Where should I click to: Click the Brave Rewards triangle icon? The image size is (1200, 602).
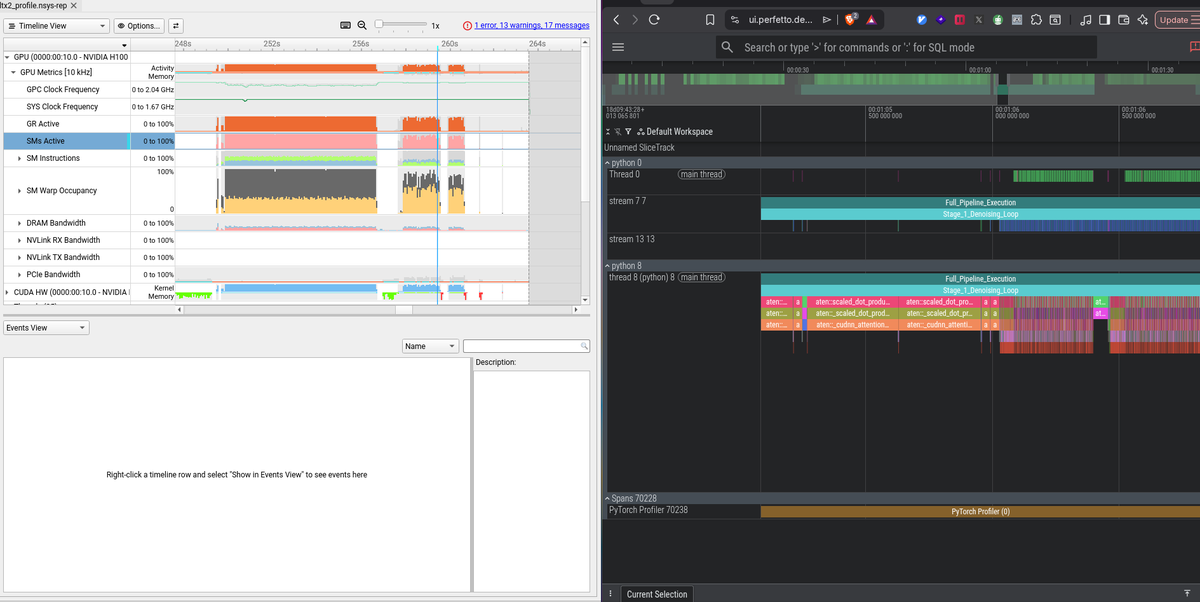(872, 20)
